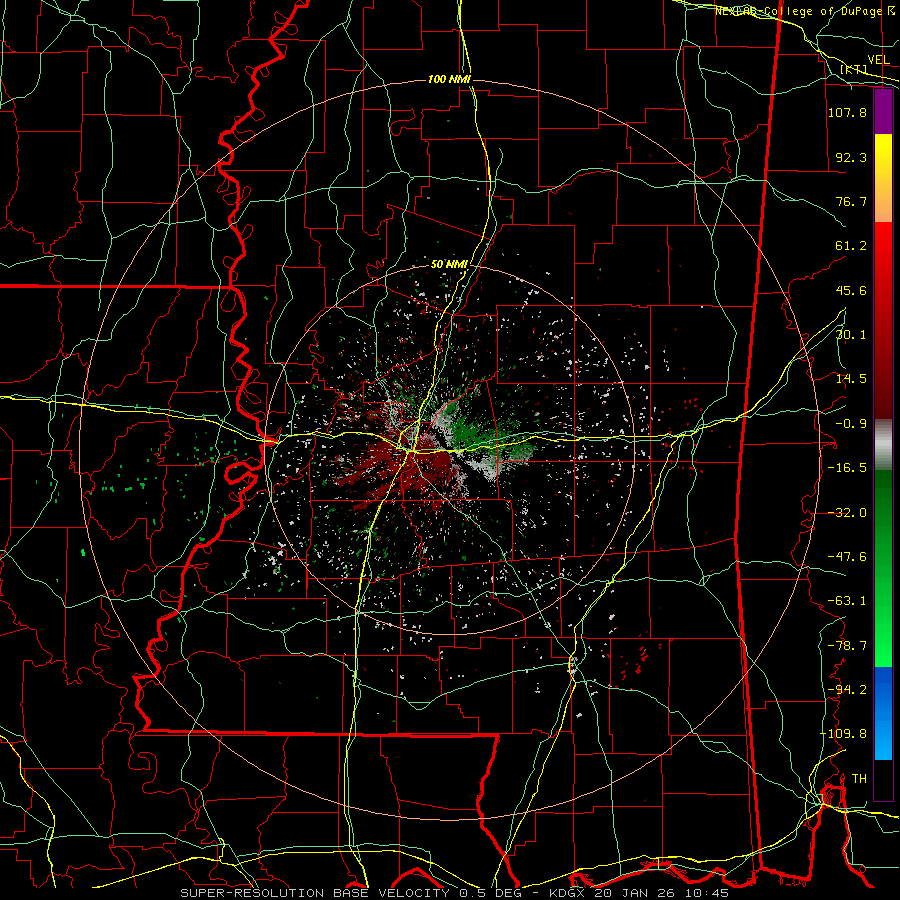The image size is (900, 900).
Task: Click the VEL legend title
Action: coord(879,59)
